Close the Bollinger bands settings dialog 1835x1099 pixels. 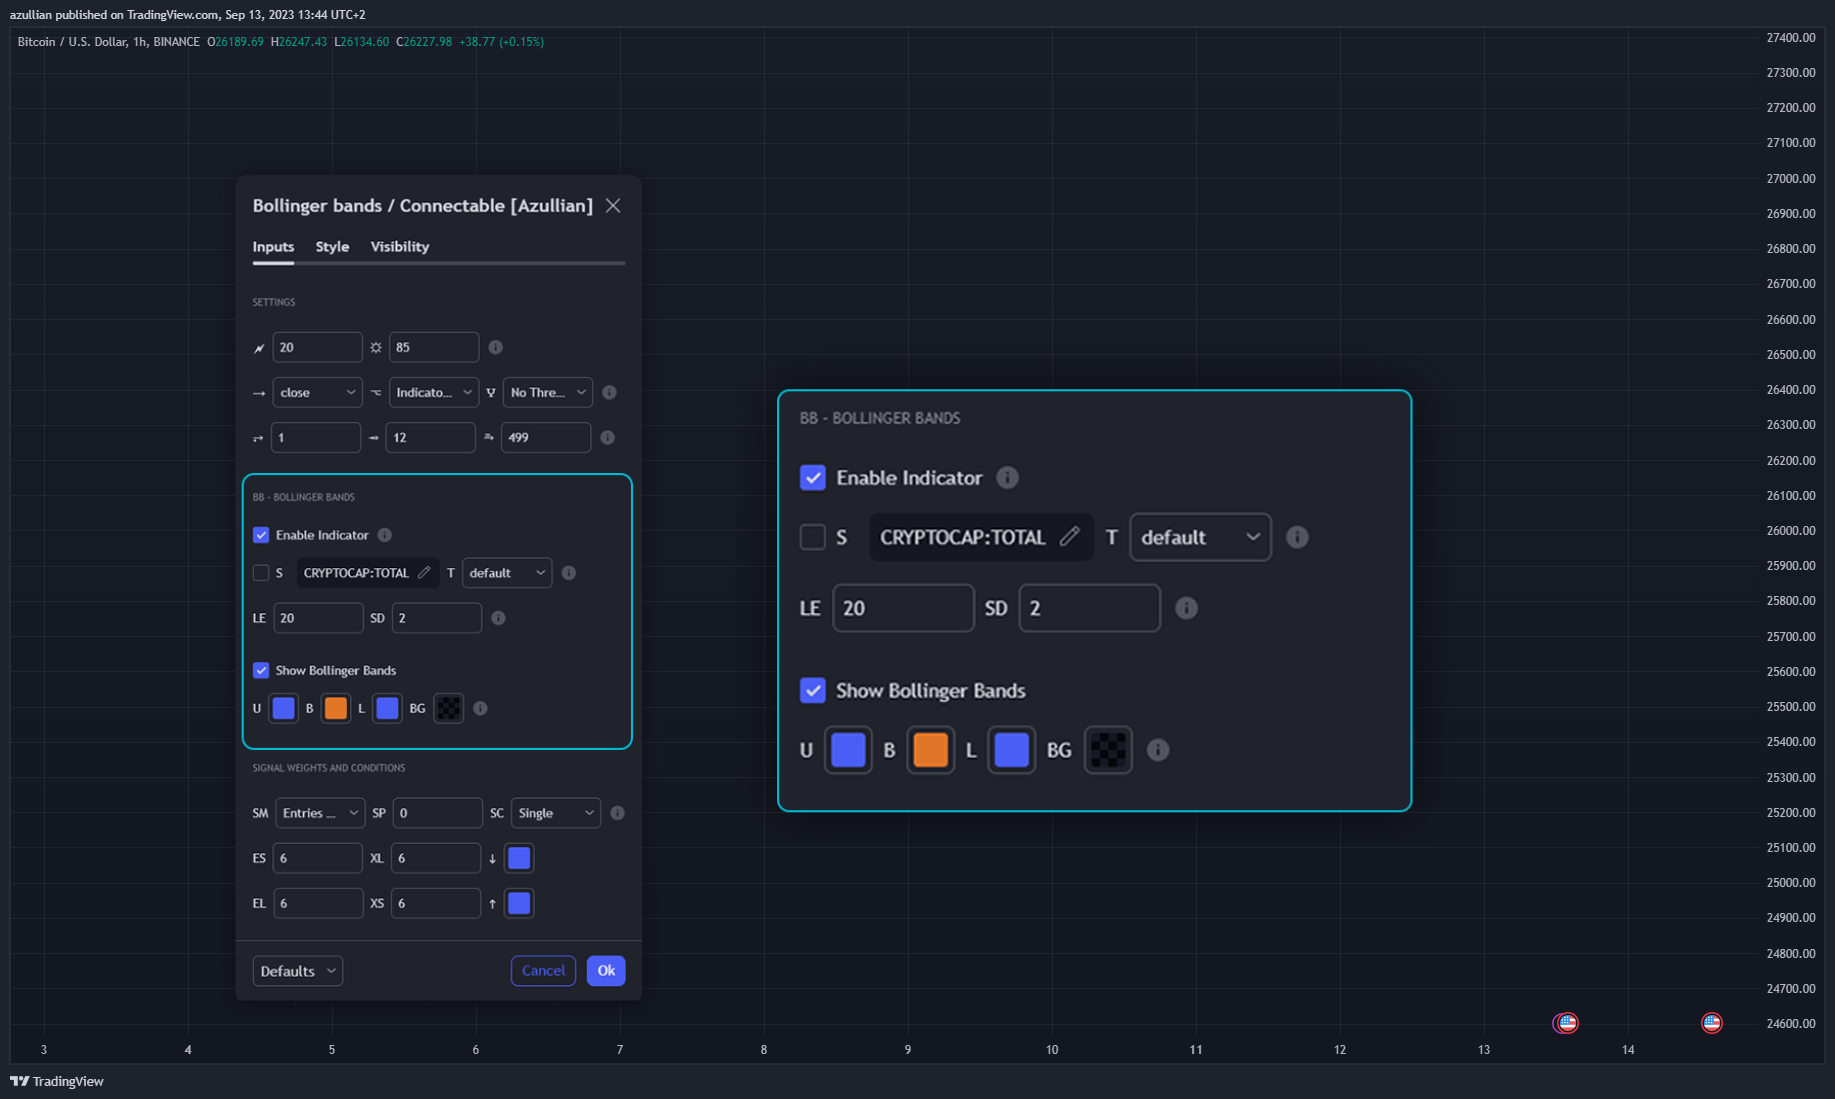coord(613,205)
